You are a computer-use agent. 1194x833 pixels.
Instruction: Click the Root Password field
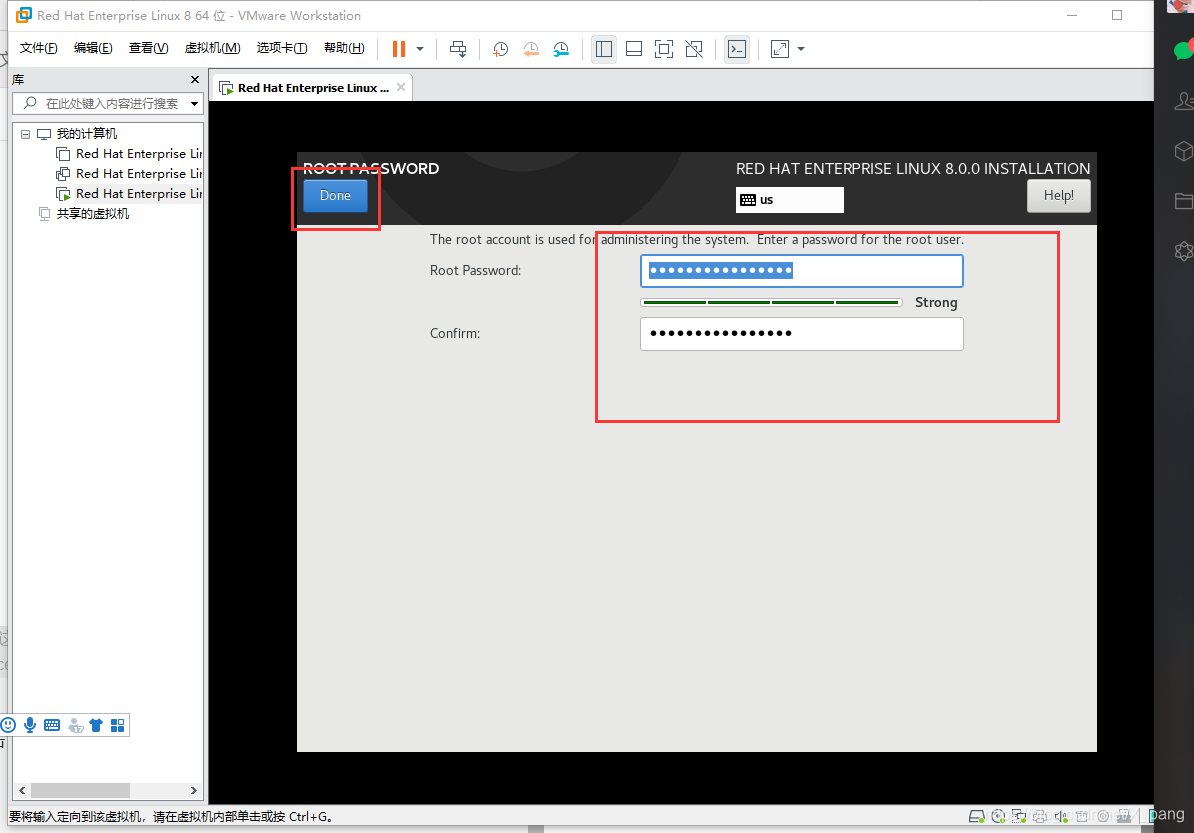click(x=802, y=271)
